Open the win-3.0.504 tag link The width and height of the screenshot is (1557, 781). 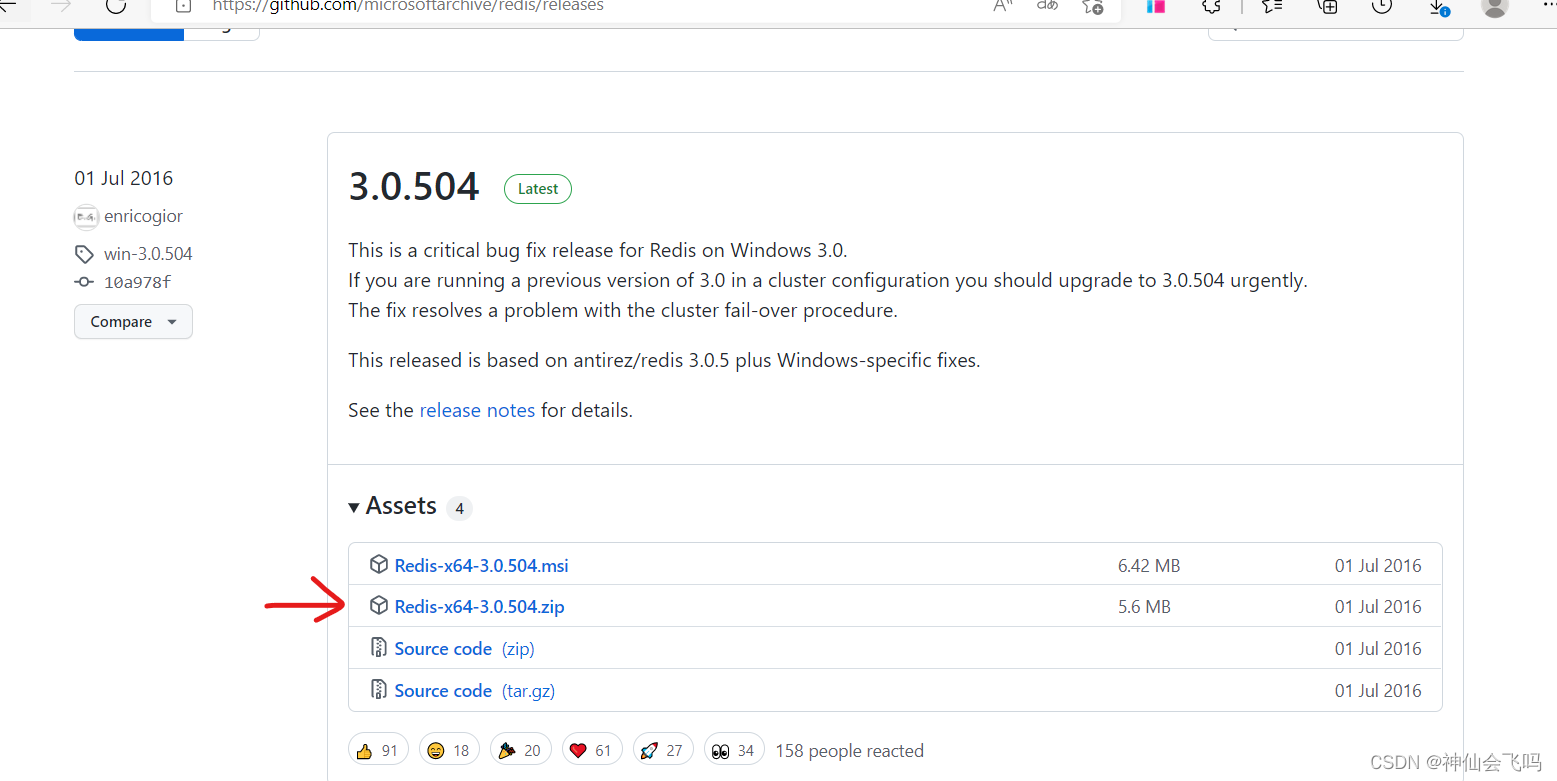tap(148, 254)
